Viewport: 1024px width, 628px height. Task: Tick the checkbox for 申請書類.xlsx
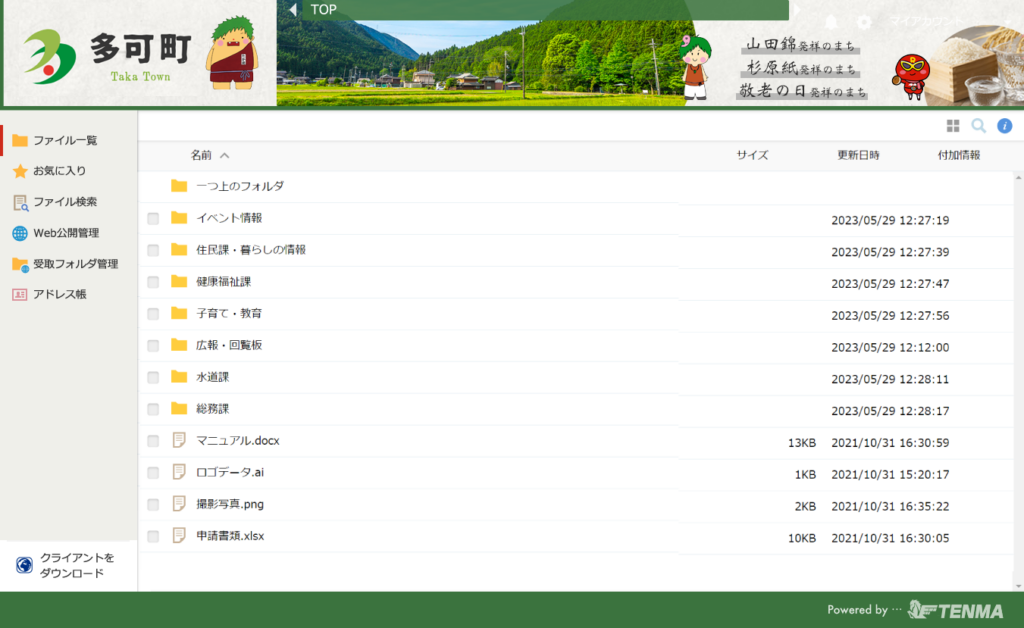153,537
